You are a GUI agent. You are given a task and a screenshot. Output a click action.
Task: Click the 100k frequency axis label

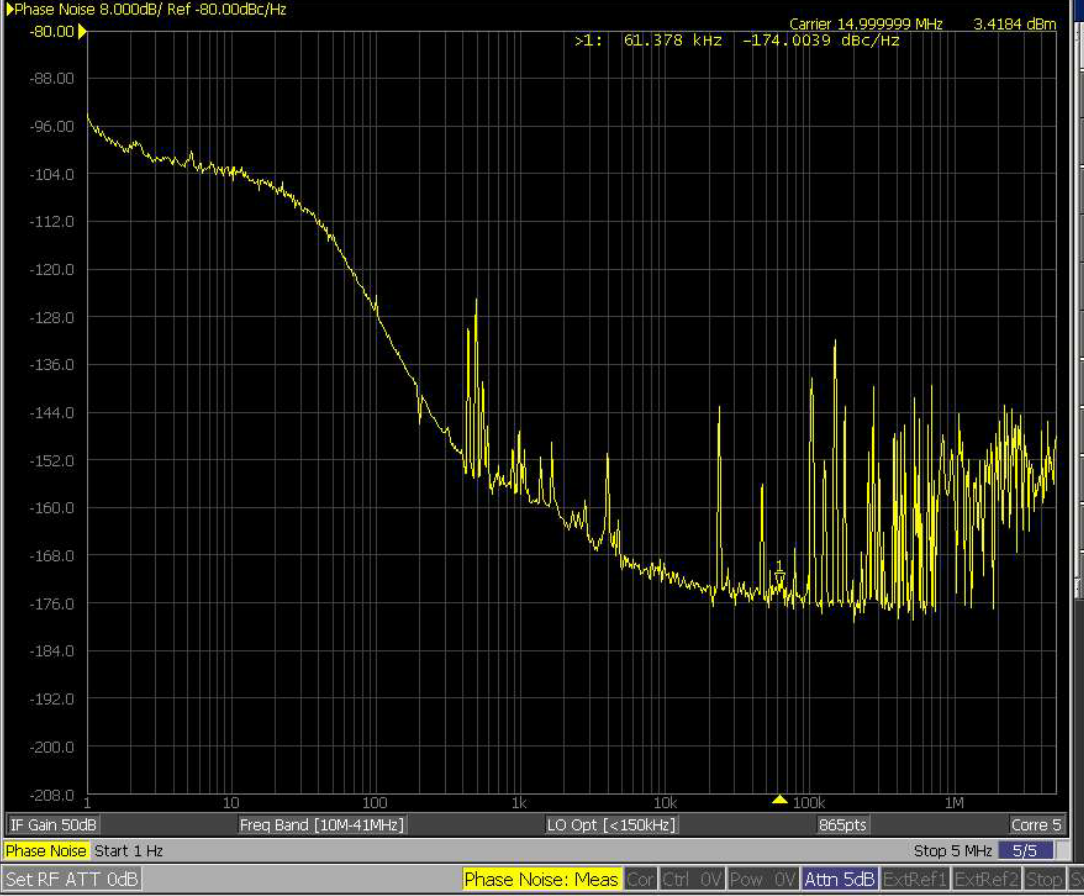(x=809, y=803)
